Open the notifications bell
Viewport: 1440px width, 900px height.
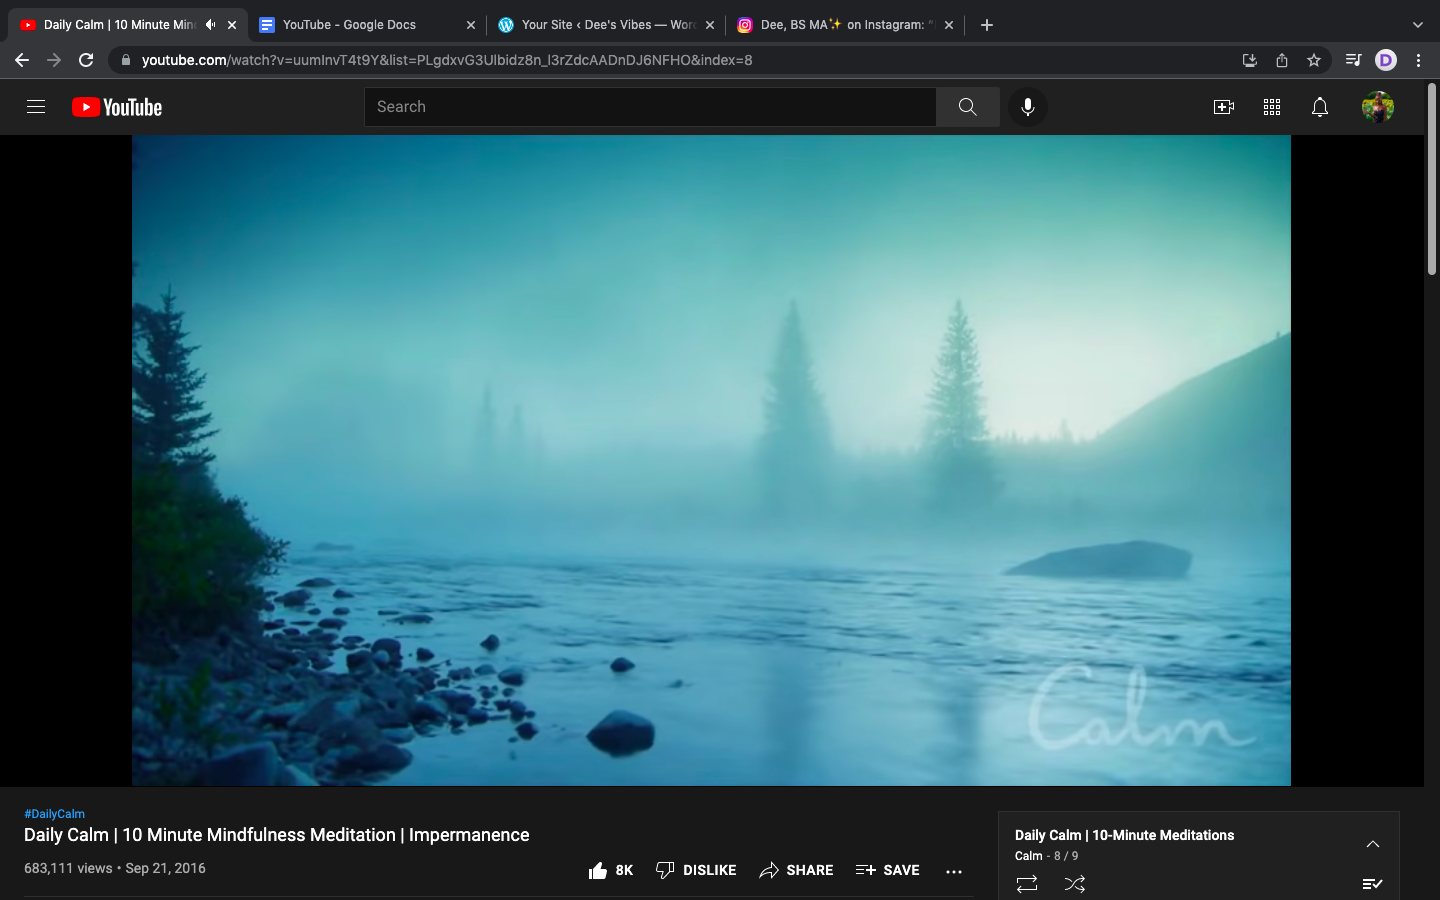tap(1320, 107)
